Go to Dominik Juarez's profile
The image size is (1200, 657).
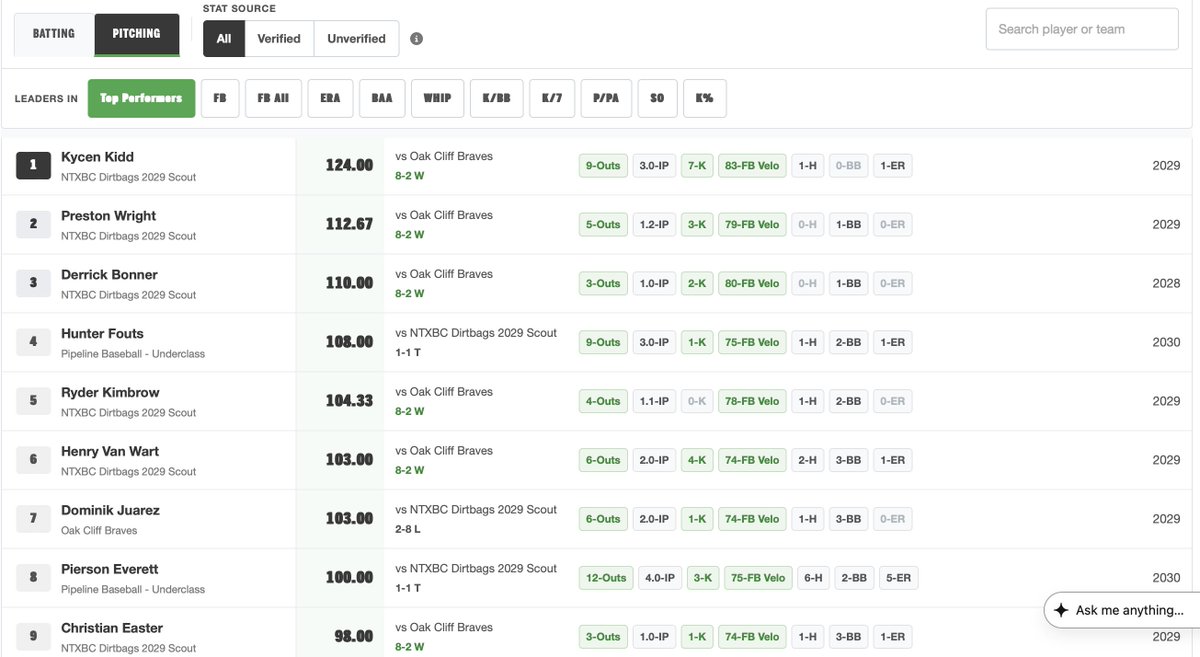click(110, 511)
